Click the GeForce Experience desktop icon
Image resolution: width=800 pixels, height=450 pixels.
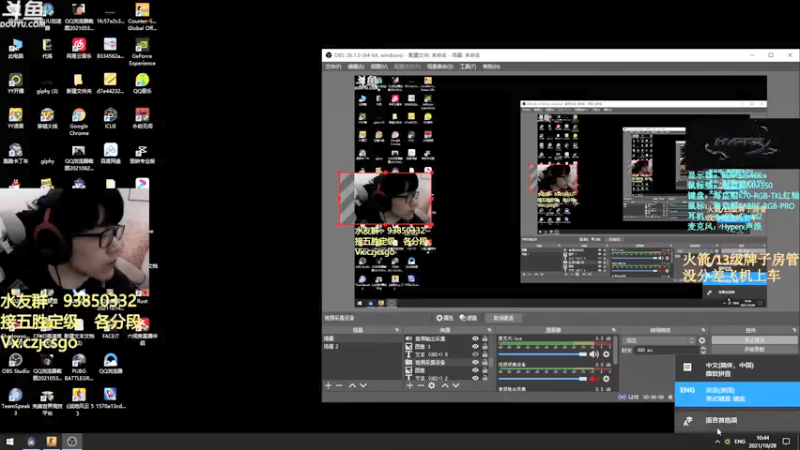[142, 51]
